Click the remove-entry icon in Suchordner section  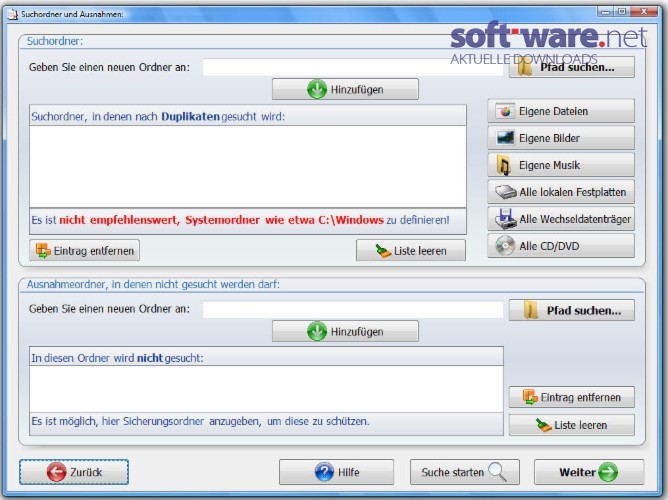coord(43,250)
